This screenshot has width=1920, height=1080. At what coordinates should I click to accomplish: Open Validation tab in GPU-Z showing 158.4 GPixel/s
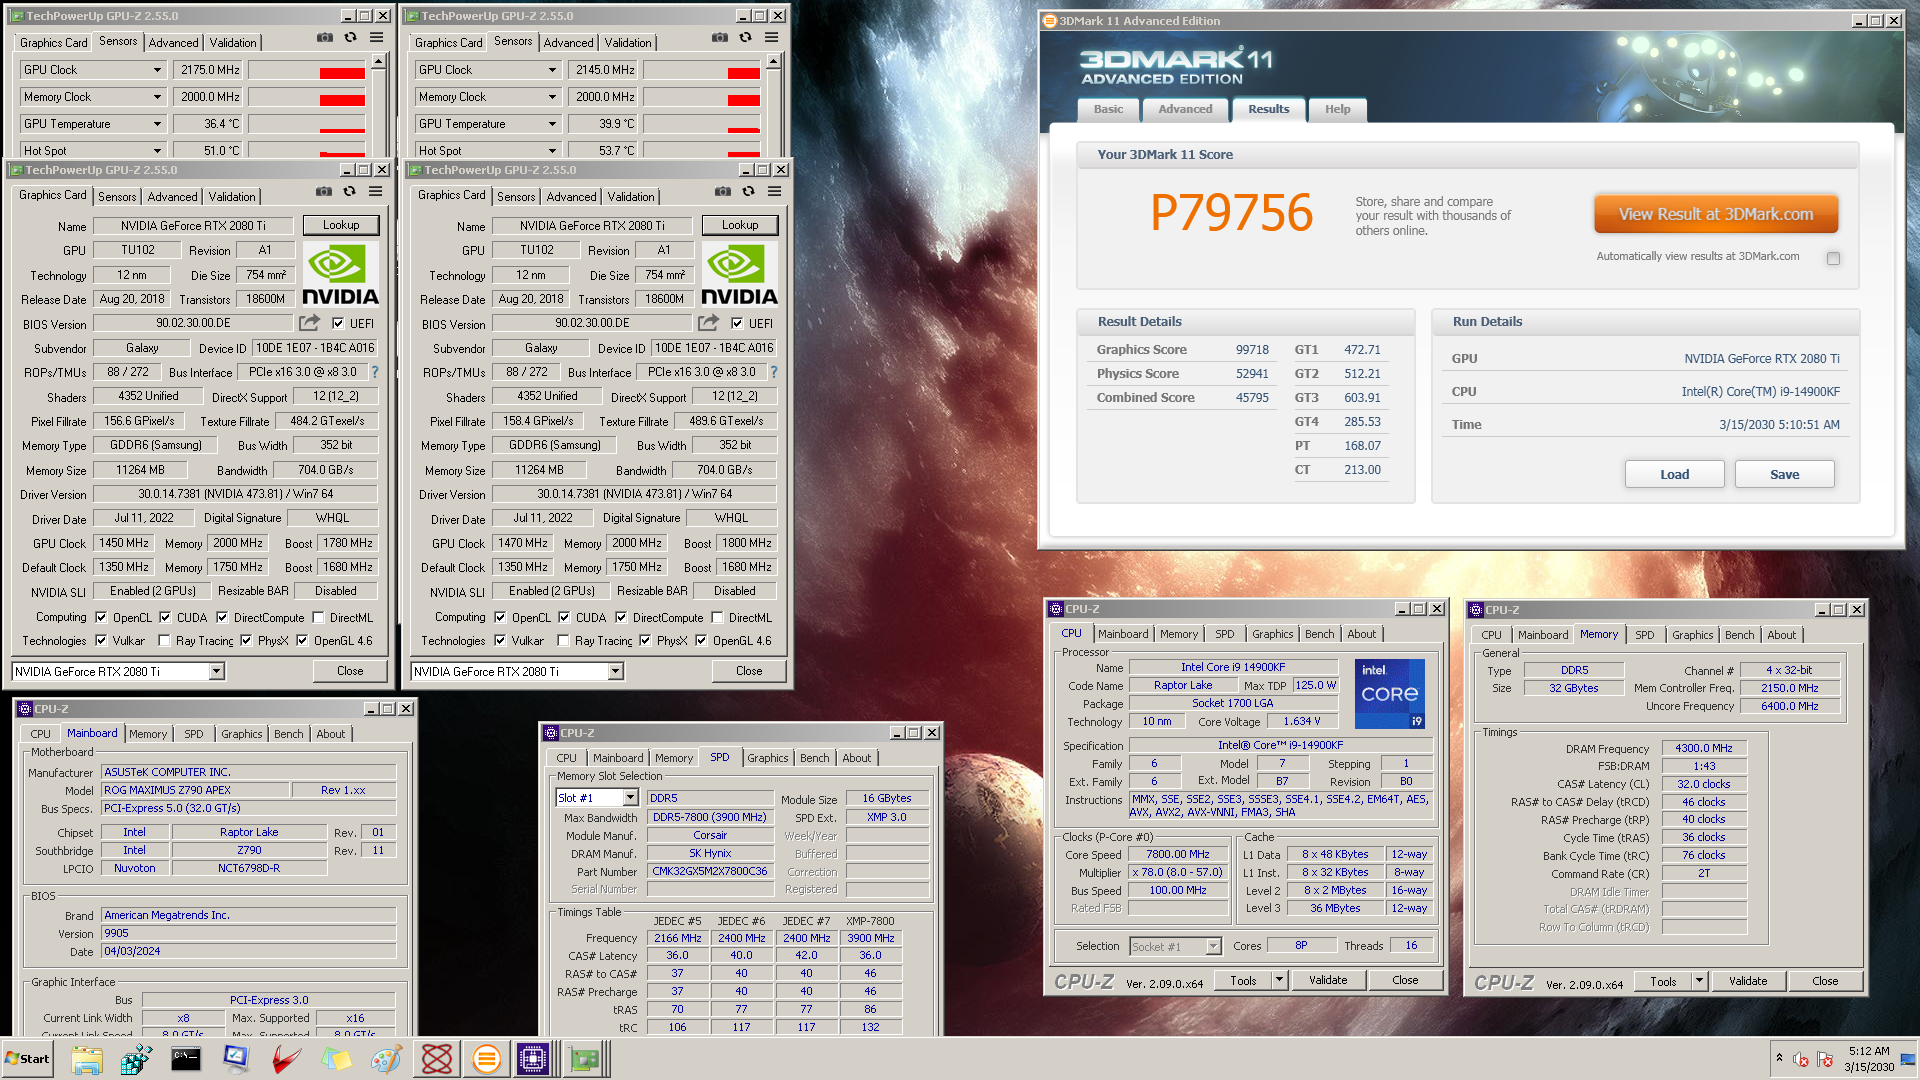631,197
